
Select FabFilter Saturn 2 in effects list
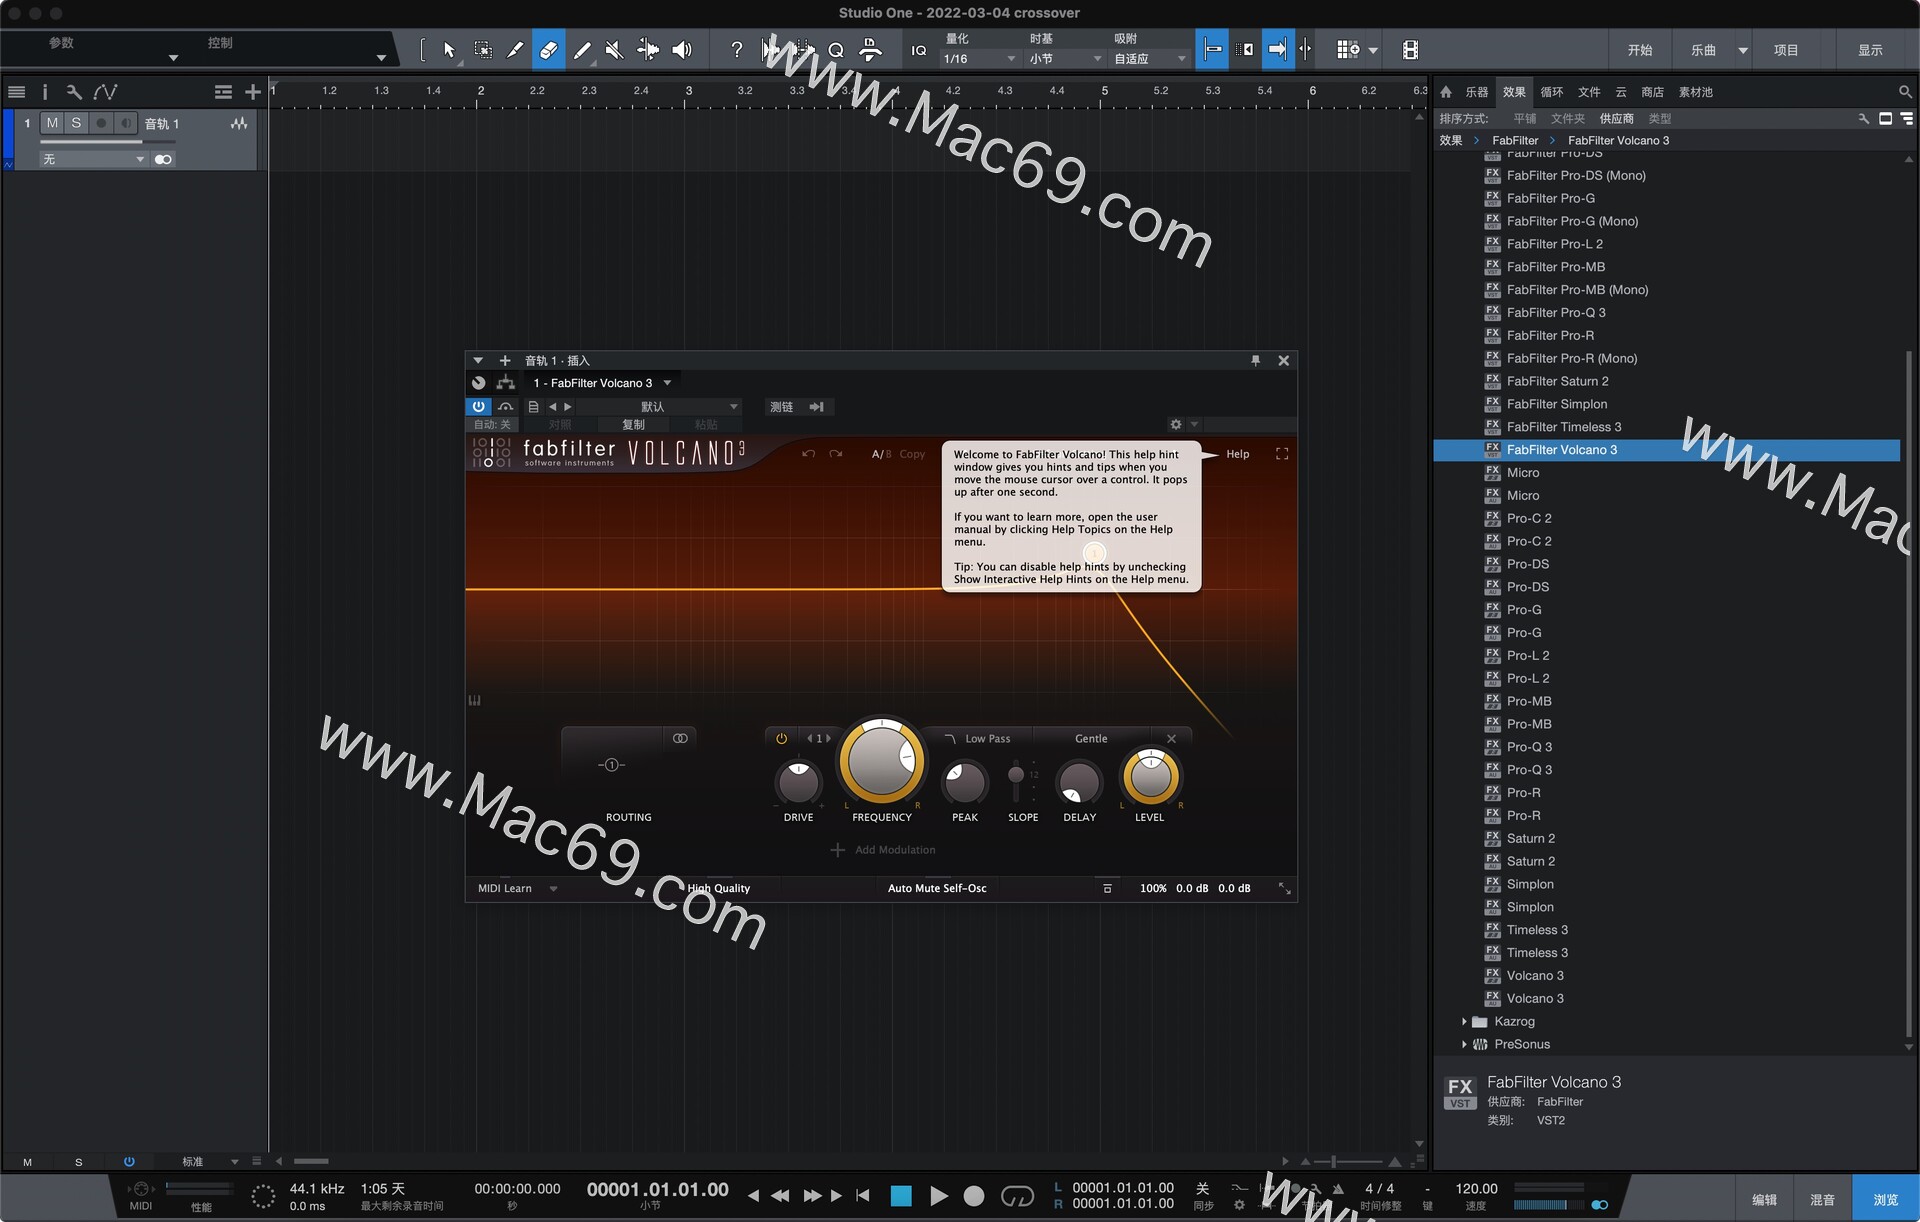tap(1557, 381)
